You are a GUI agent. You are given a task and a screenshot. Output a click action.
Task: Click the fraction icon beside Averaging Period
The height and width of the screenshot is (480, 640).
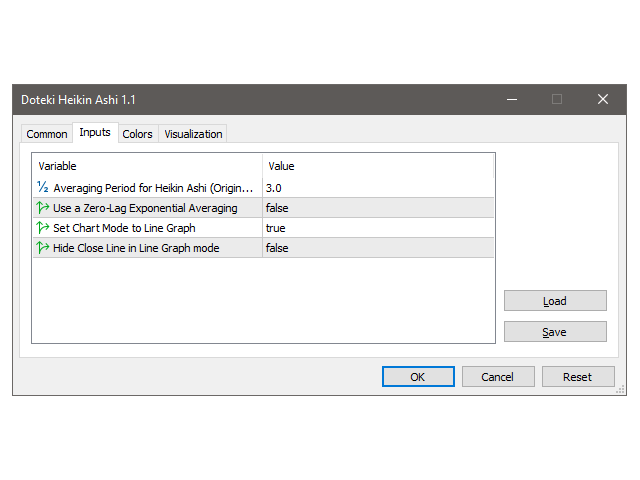(x=43, y=187)
